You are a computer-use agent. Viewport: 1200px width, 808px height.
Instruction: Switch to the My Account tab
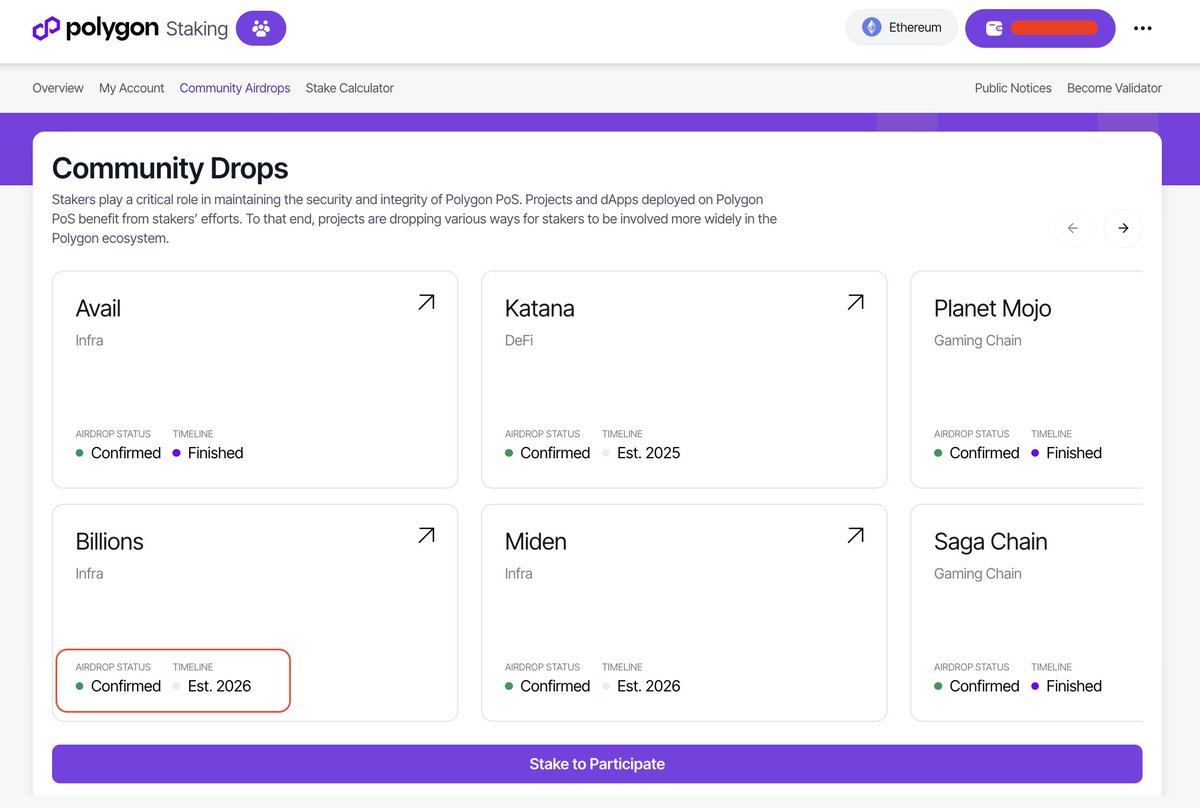pyautogui.click(x=131, y=88)
